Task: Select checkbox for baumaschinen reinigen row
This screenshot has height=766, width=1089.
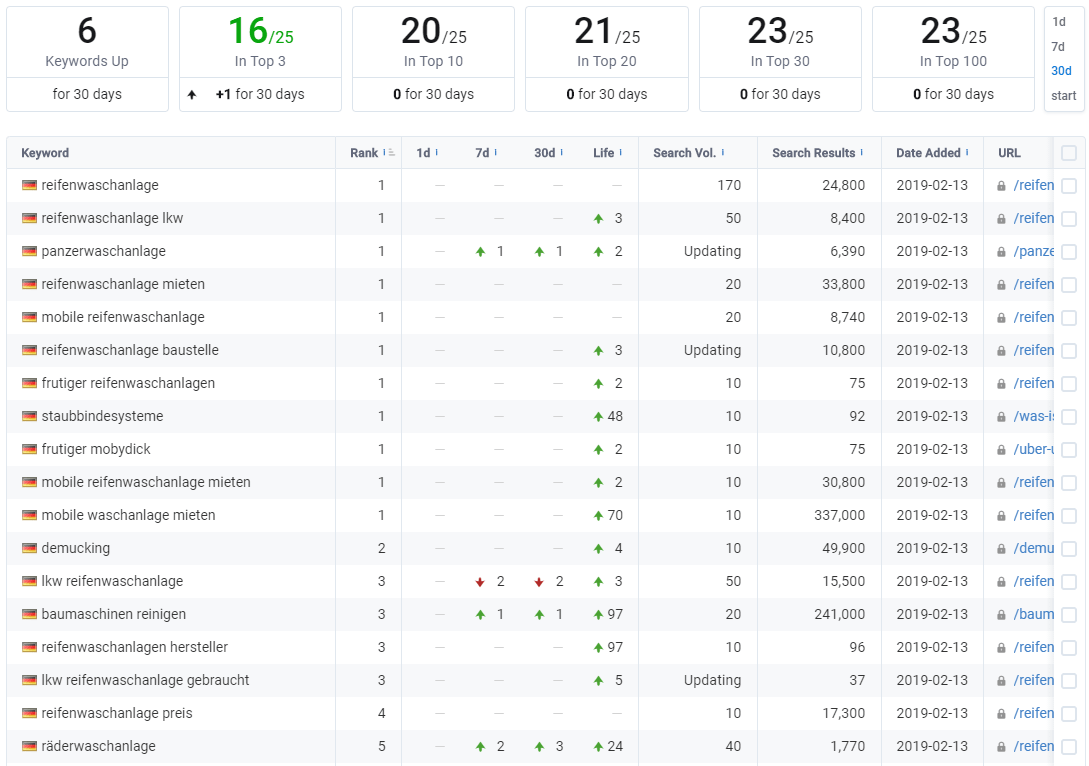Action: coord(1069,615)
